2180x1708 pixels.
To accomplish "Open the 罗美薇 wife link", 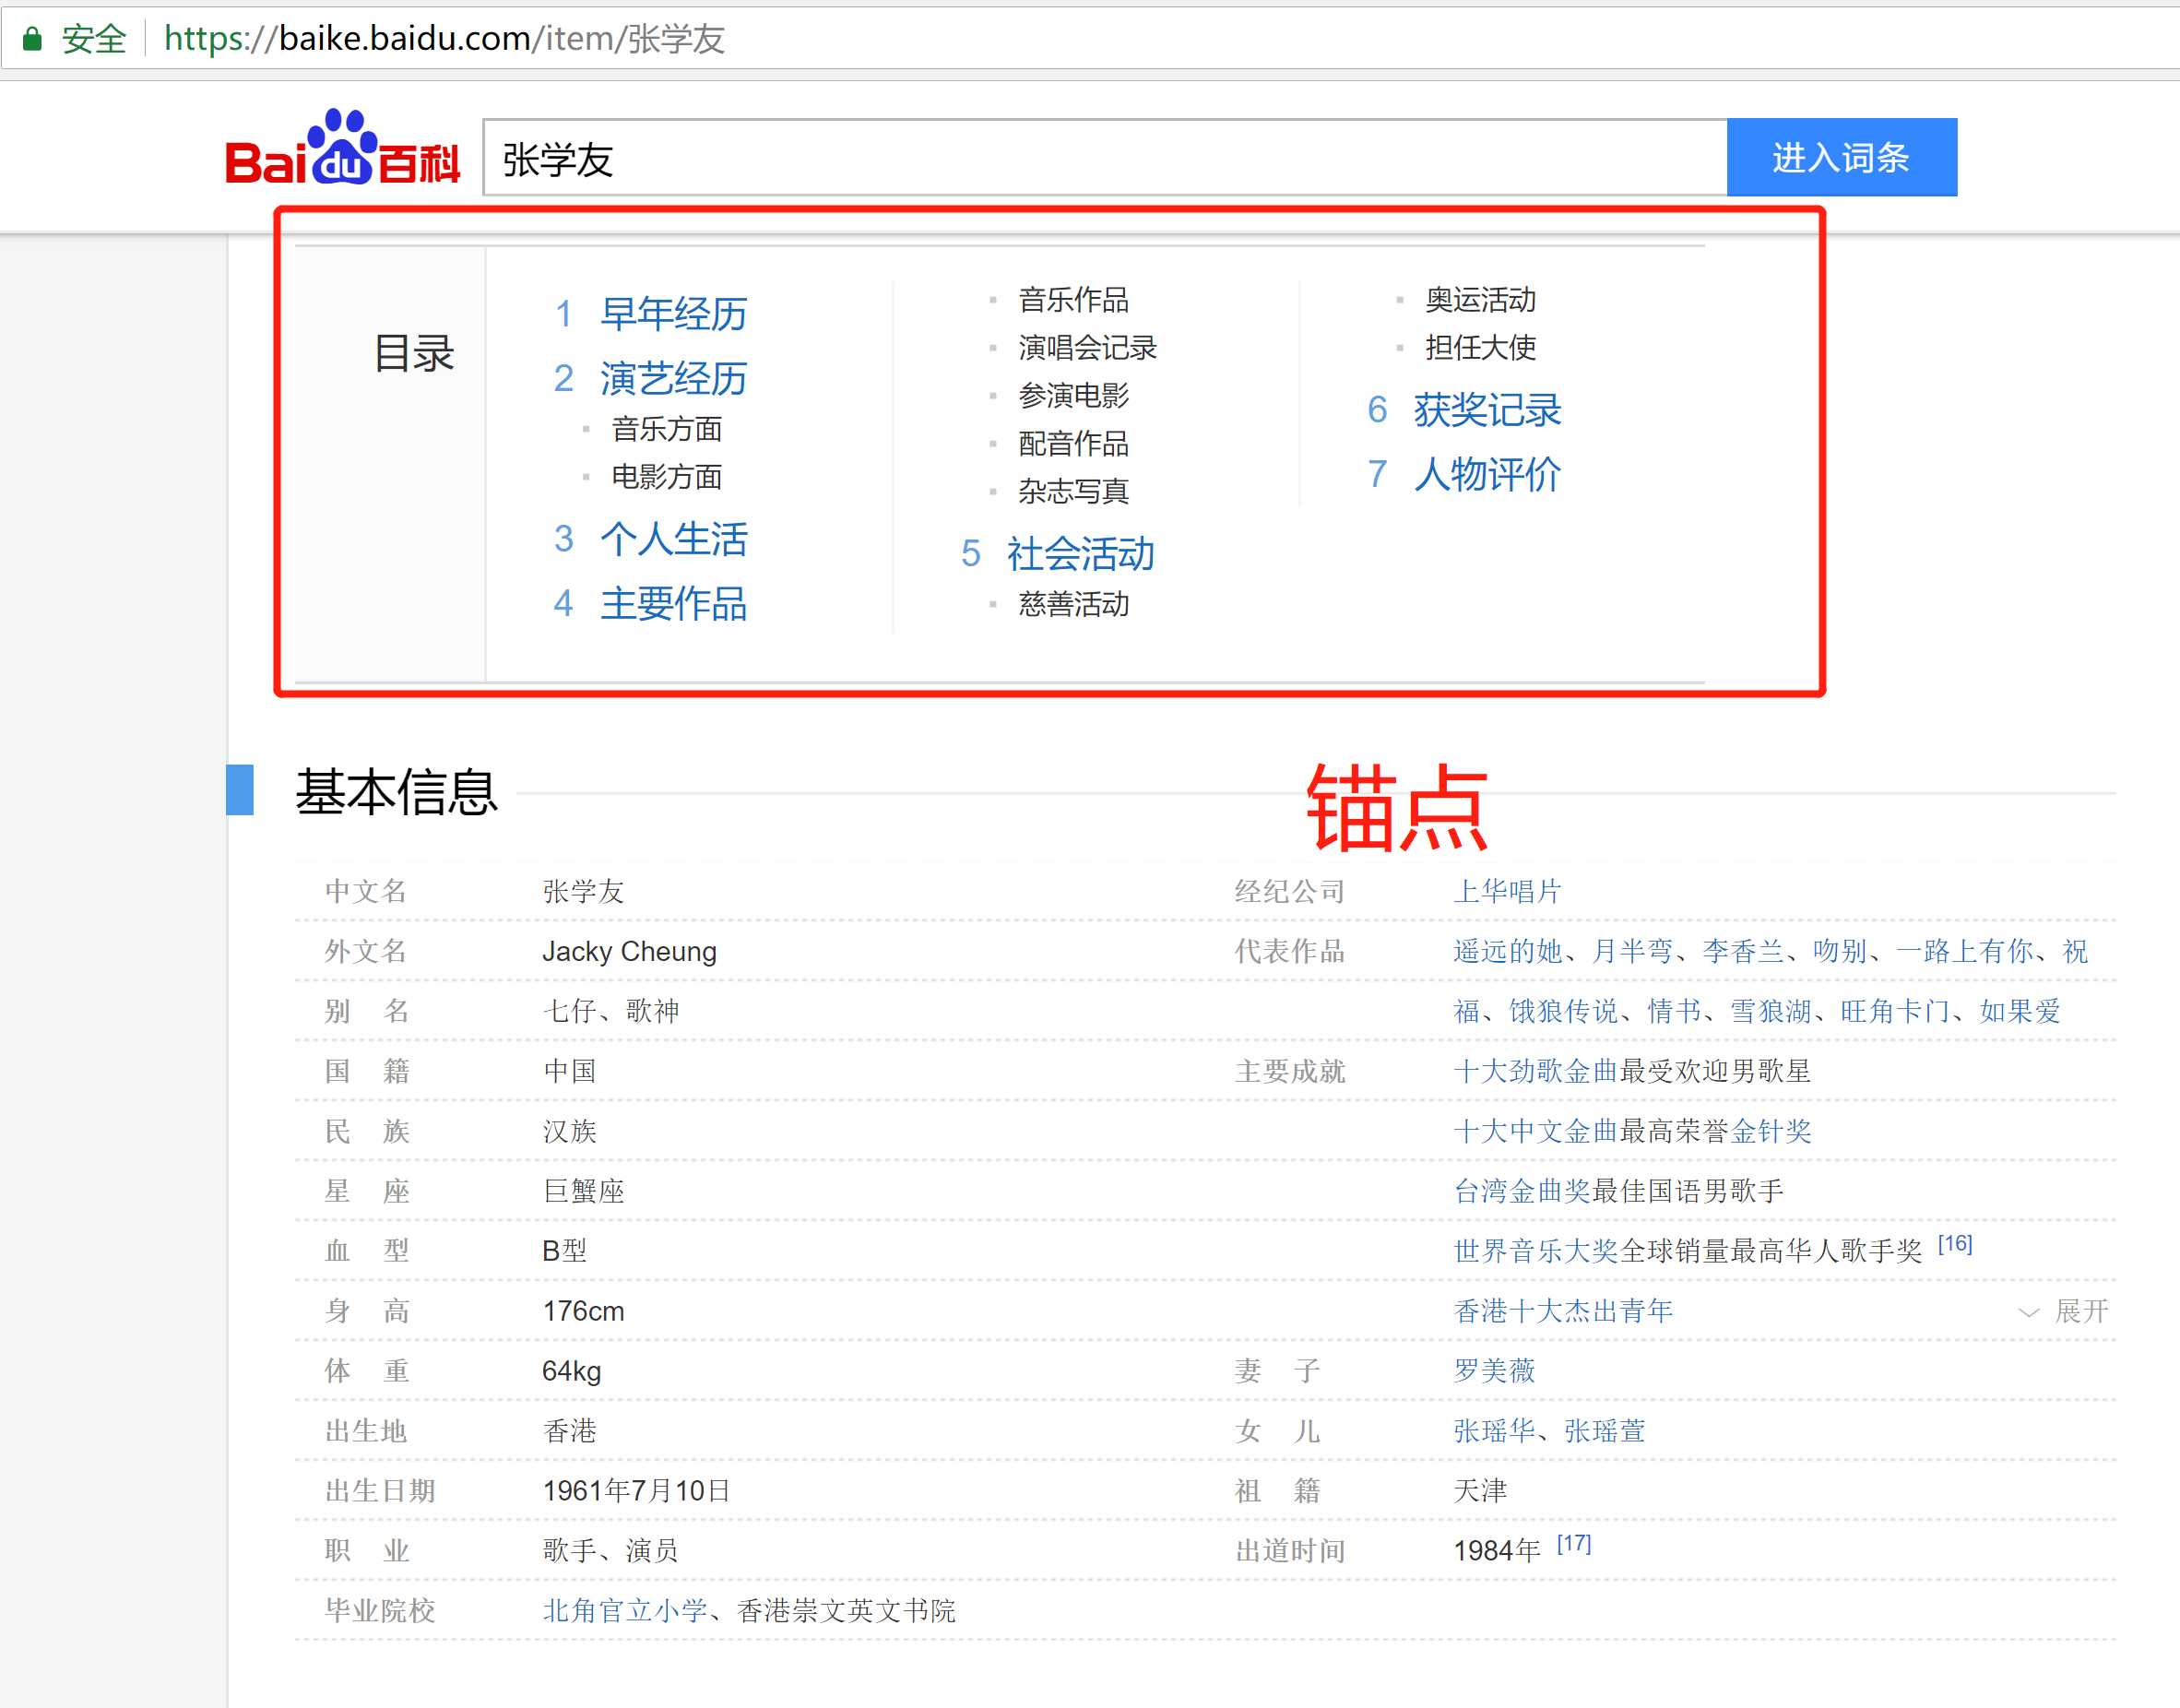I will tap(1494, 1370).
